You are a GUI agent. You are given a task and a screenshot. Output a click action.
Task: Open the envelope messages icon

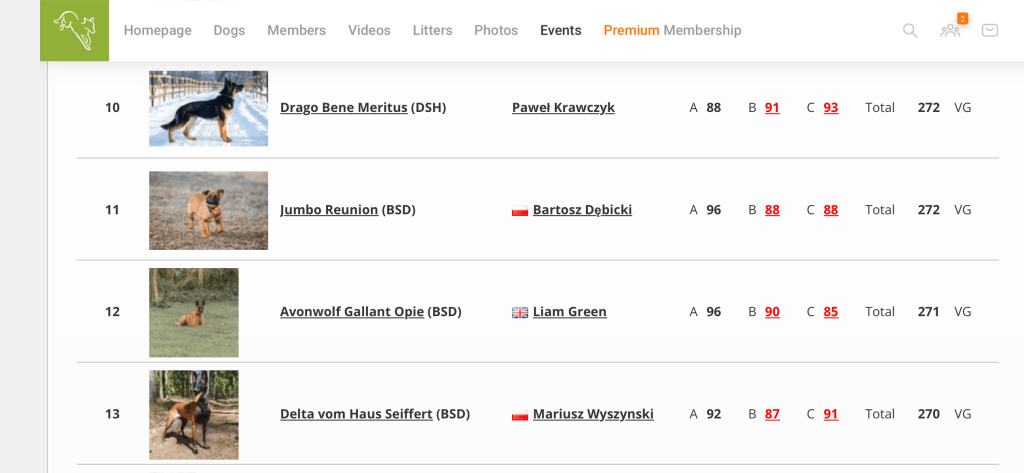point(990,30)
